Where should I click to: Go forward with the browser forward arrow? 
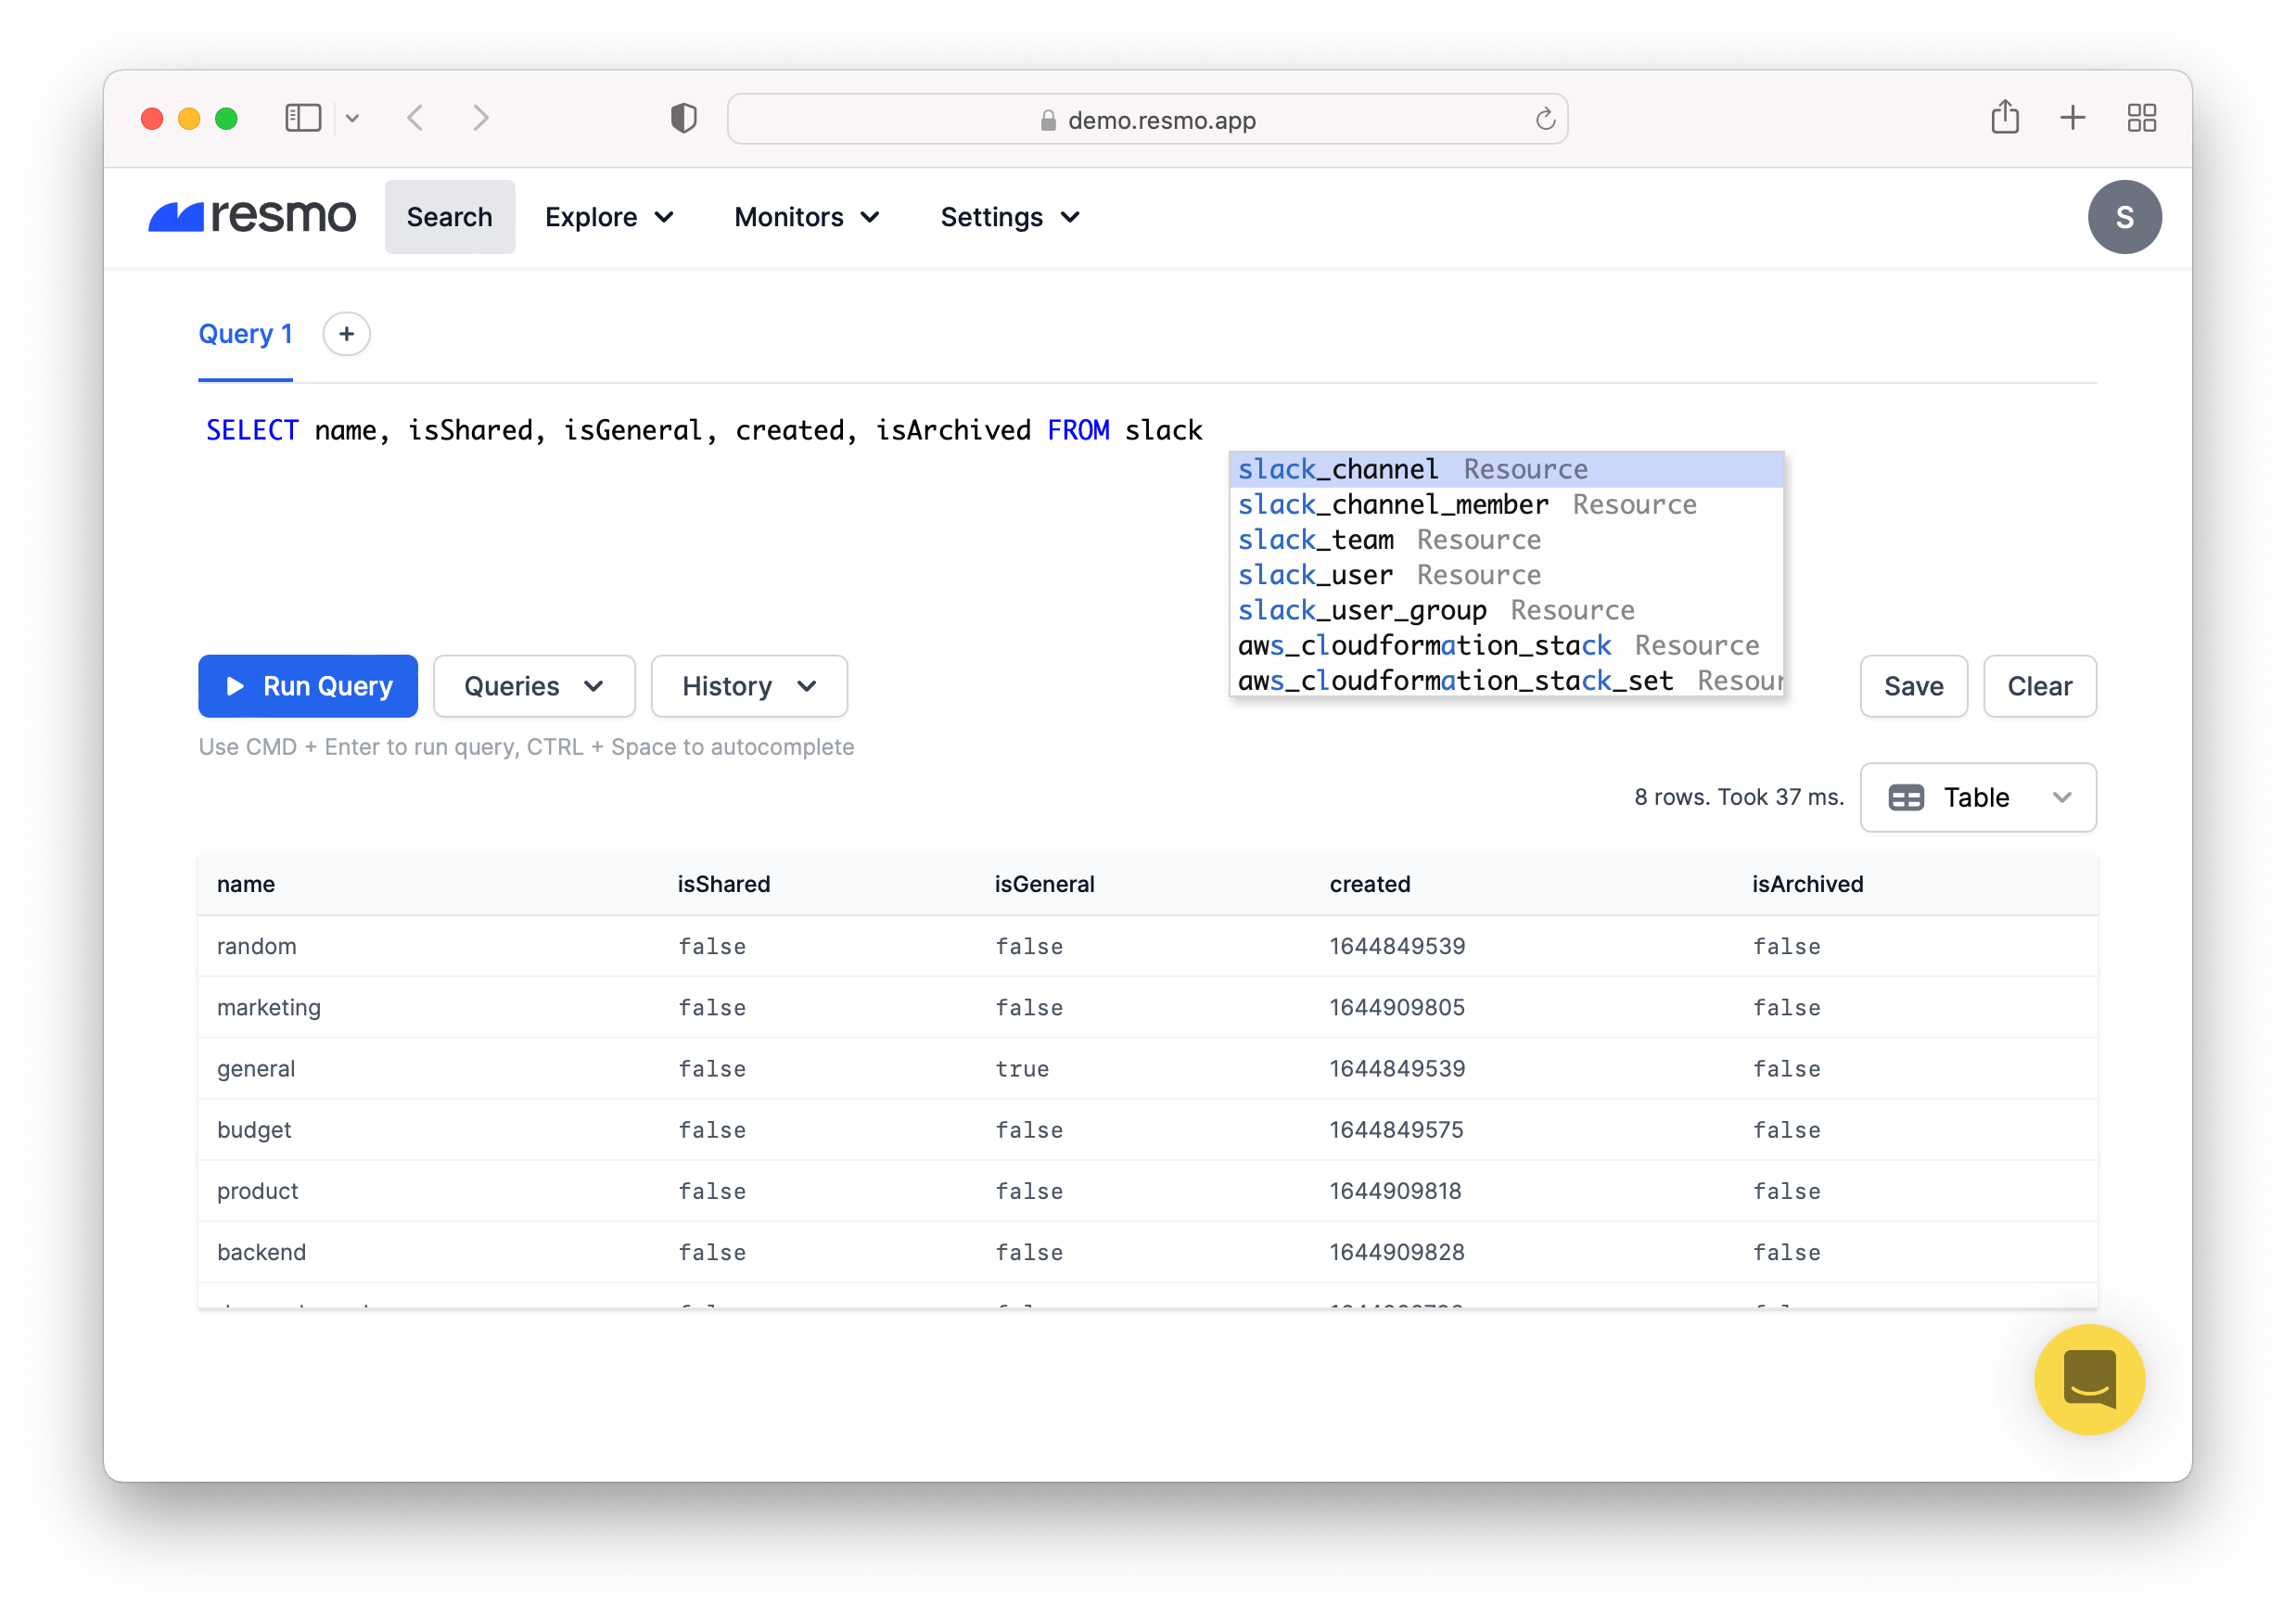pyautogui.click(x=481, y=119)
